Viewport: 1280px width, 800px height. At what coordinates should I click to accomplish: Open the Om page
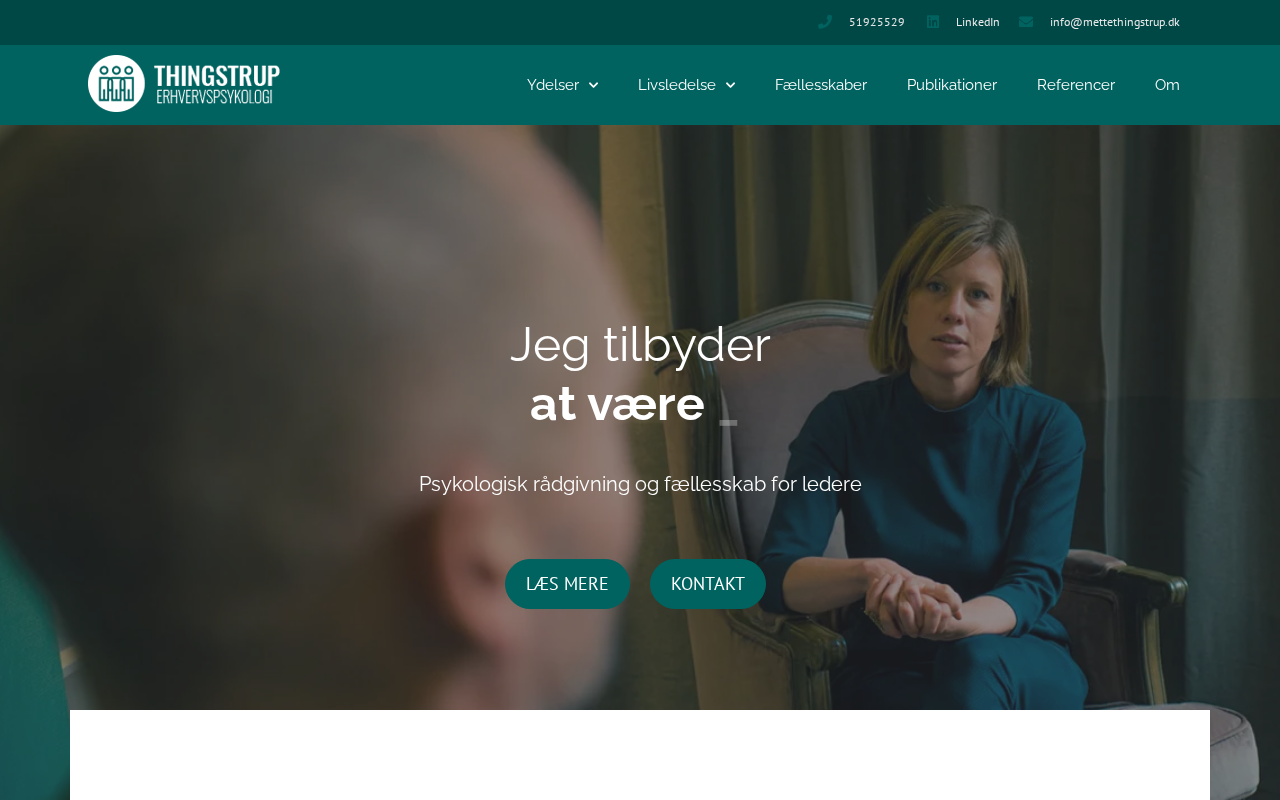point(1167,85)
